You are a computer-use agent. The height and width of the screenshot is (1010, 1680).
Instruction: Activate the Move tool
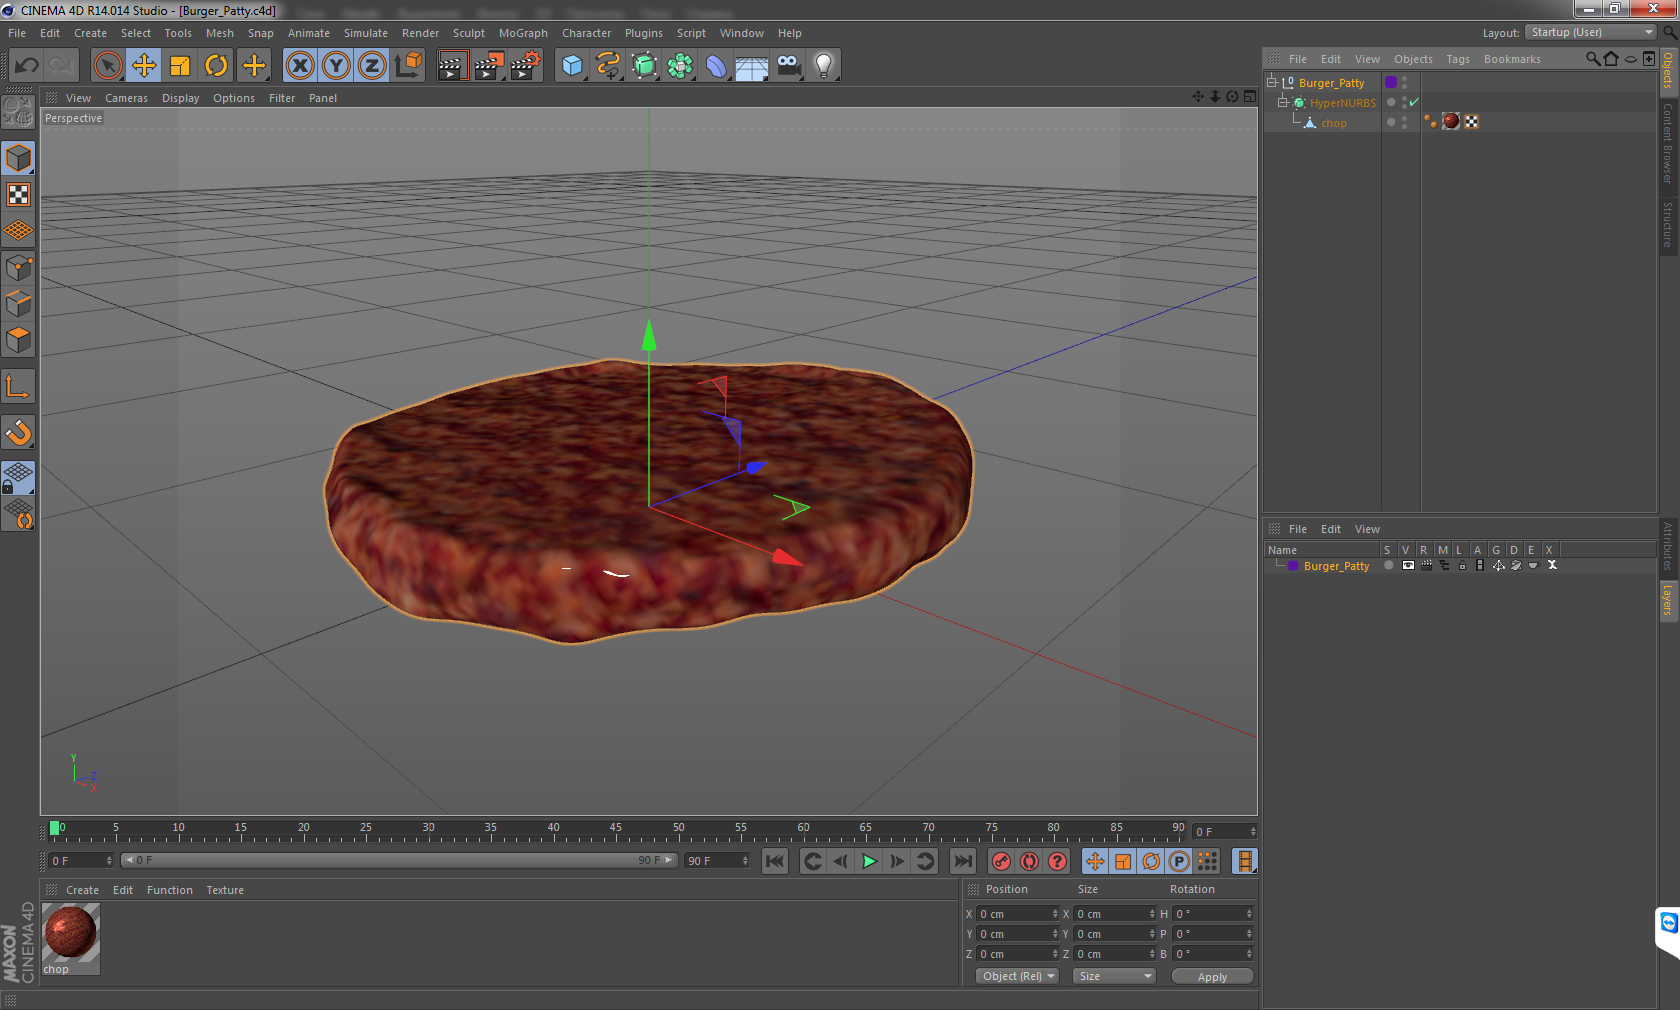[x=144, y=66]
